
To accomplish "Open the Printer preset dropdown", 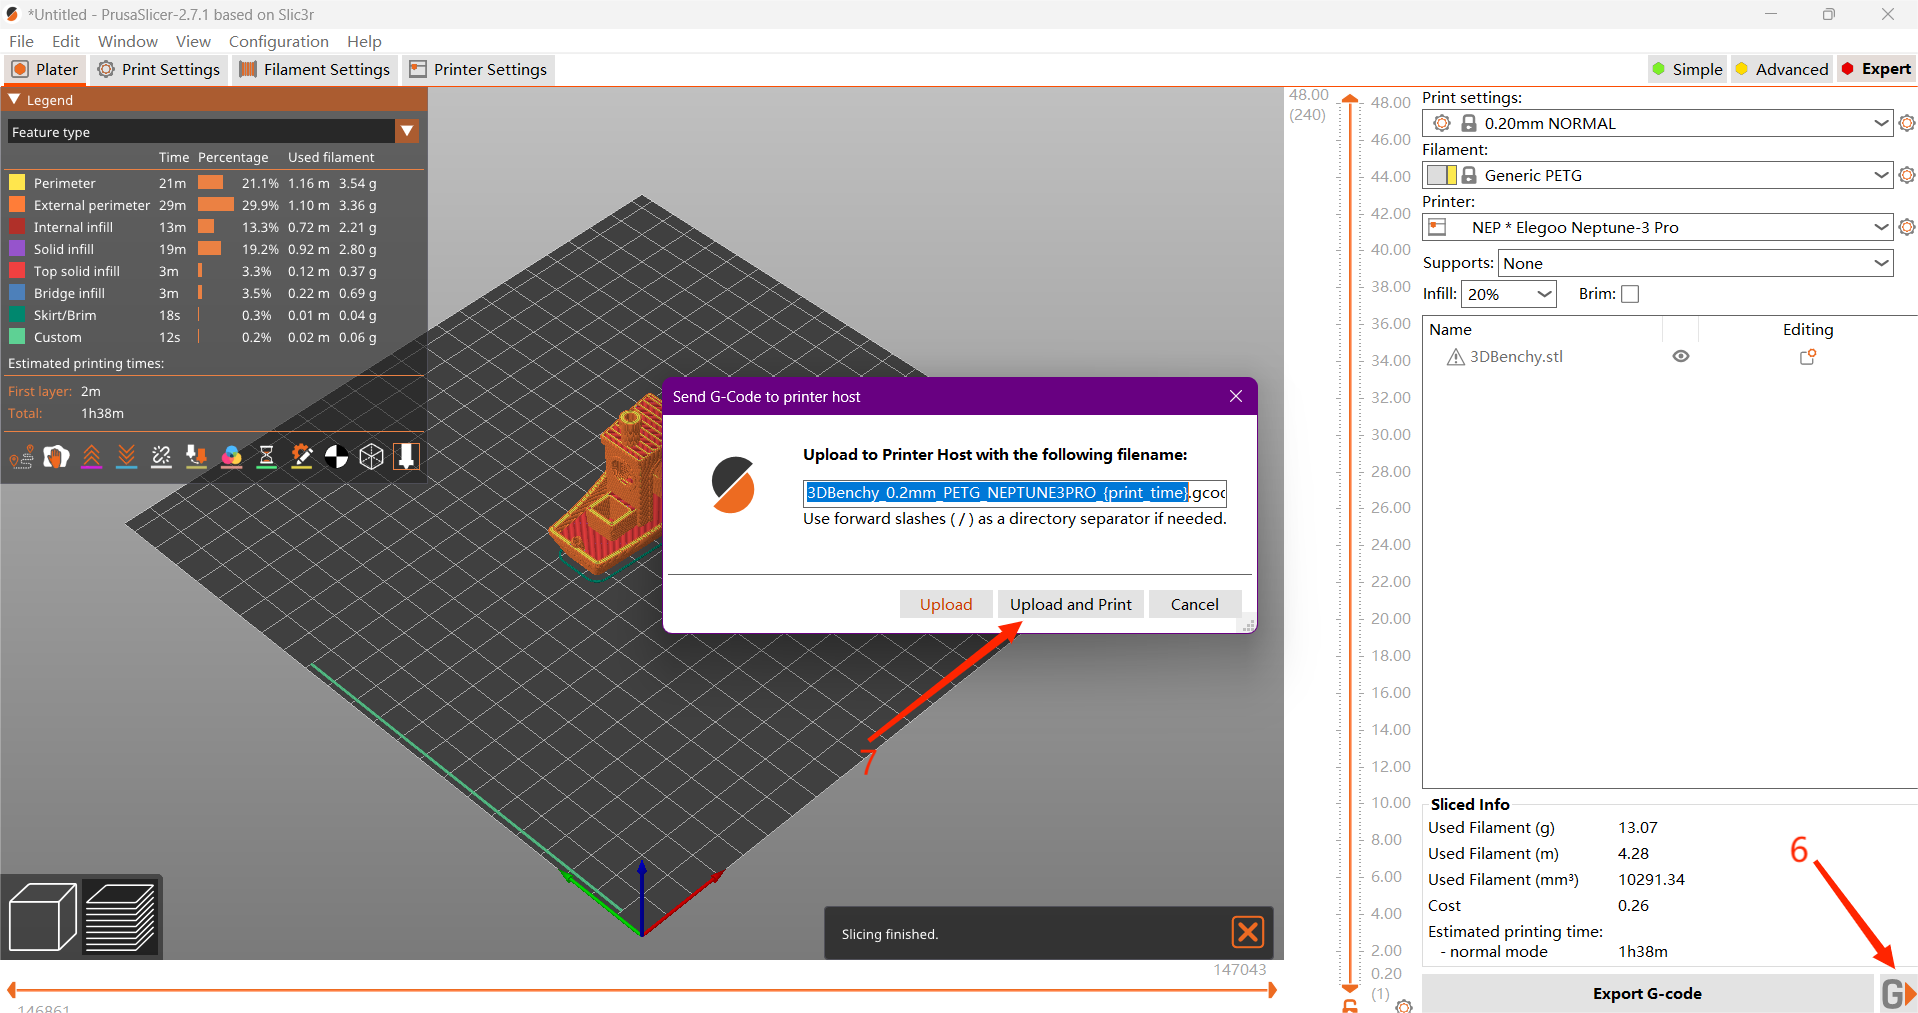I will (1880, 227).
